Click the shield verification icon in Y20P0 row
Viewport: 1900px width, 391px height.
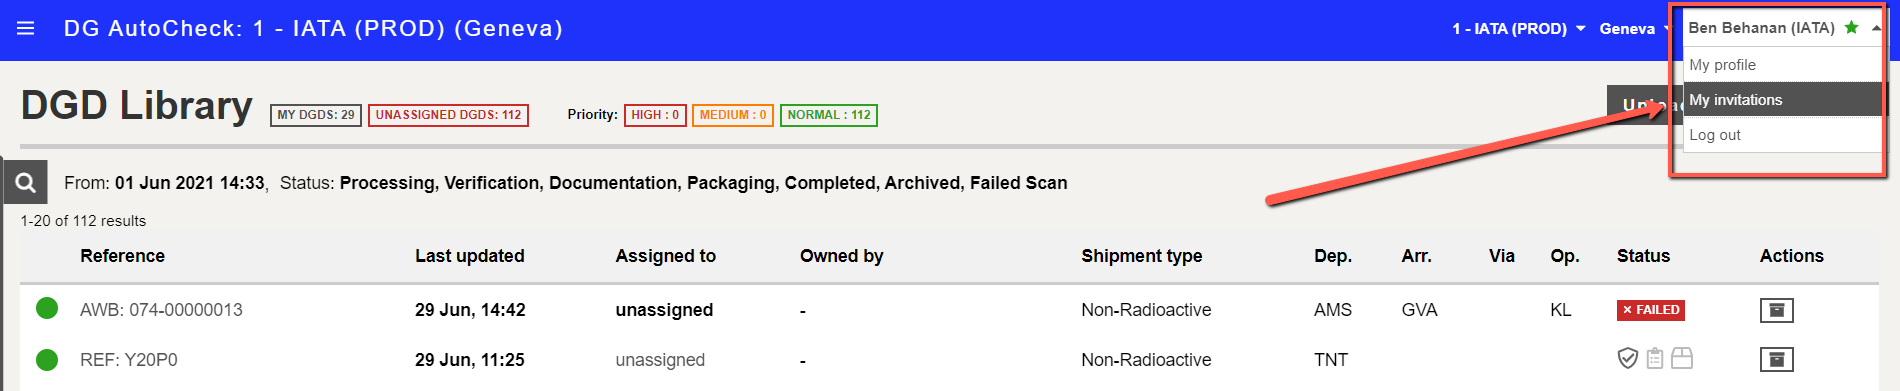(x=1627, y=358)
